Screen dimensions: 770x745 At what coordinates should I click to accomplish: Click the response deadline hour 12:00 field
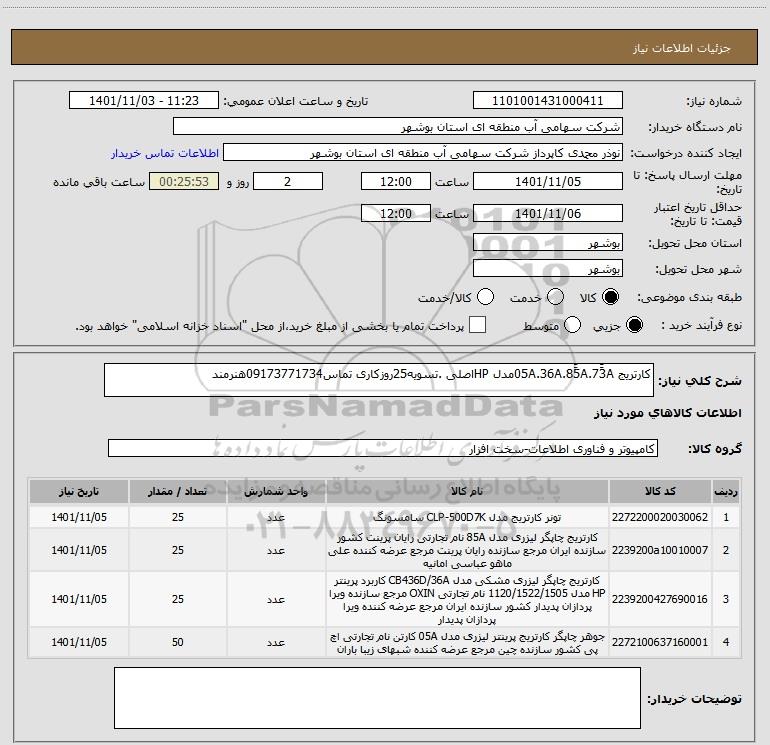point(396,182)
